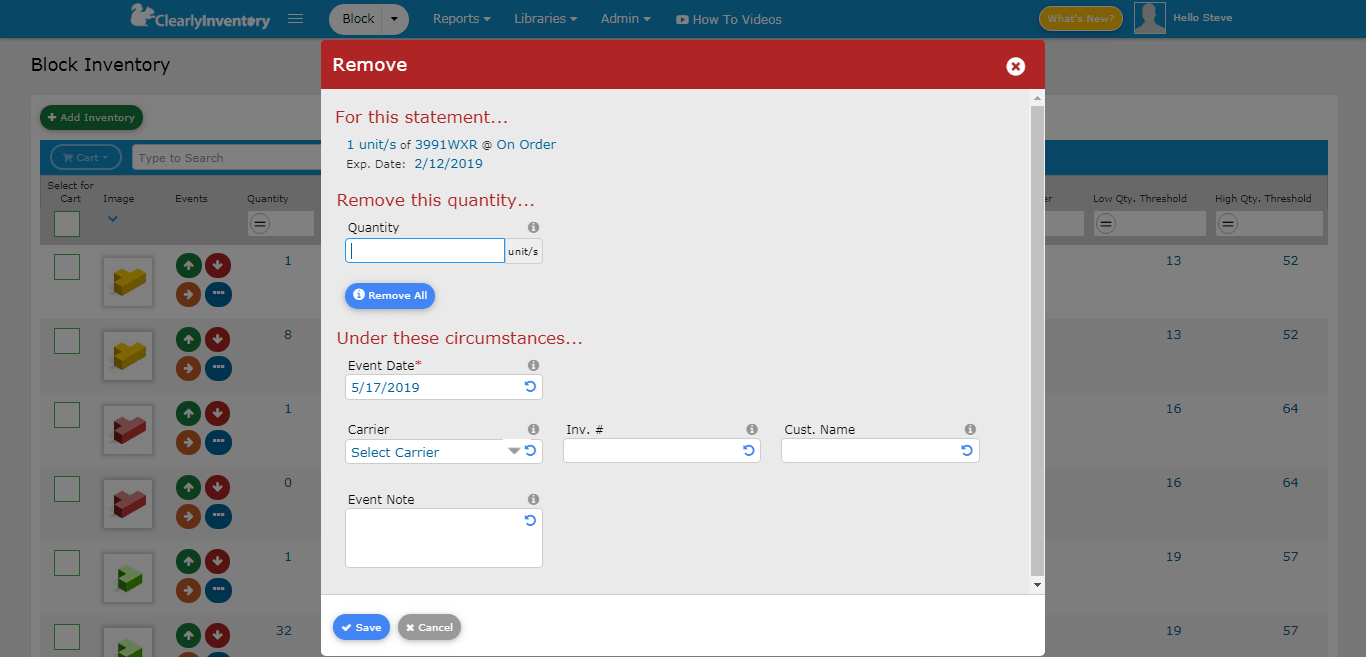Check the quantity 0 row checkbox
1366x657 pixels.
click(67, 489)
